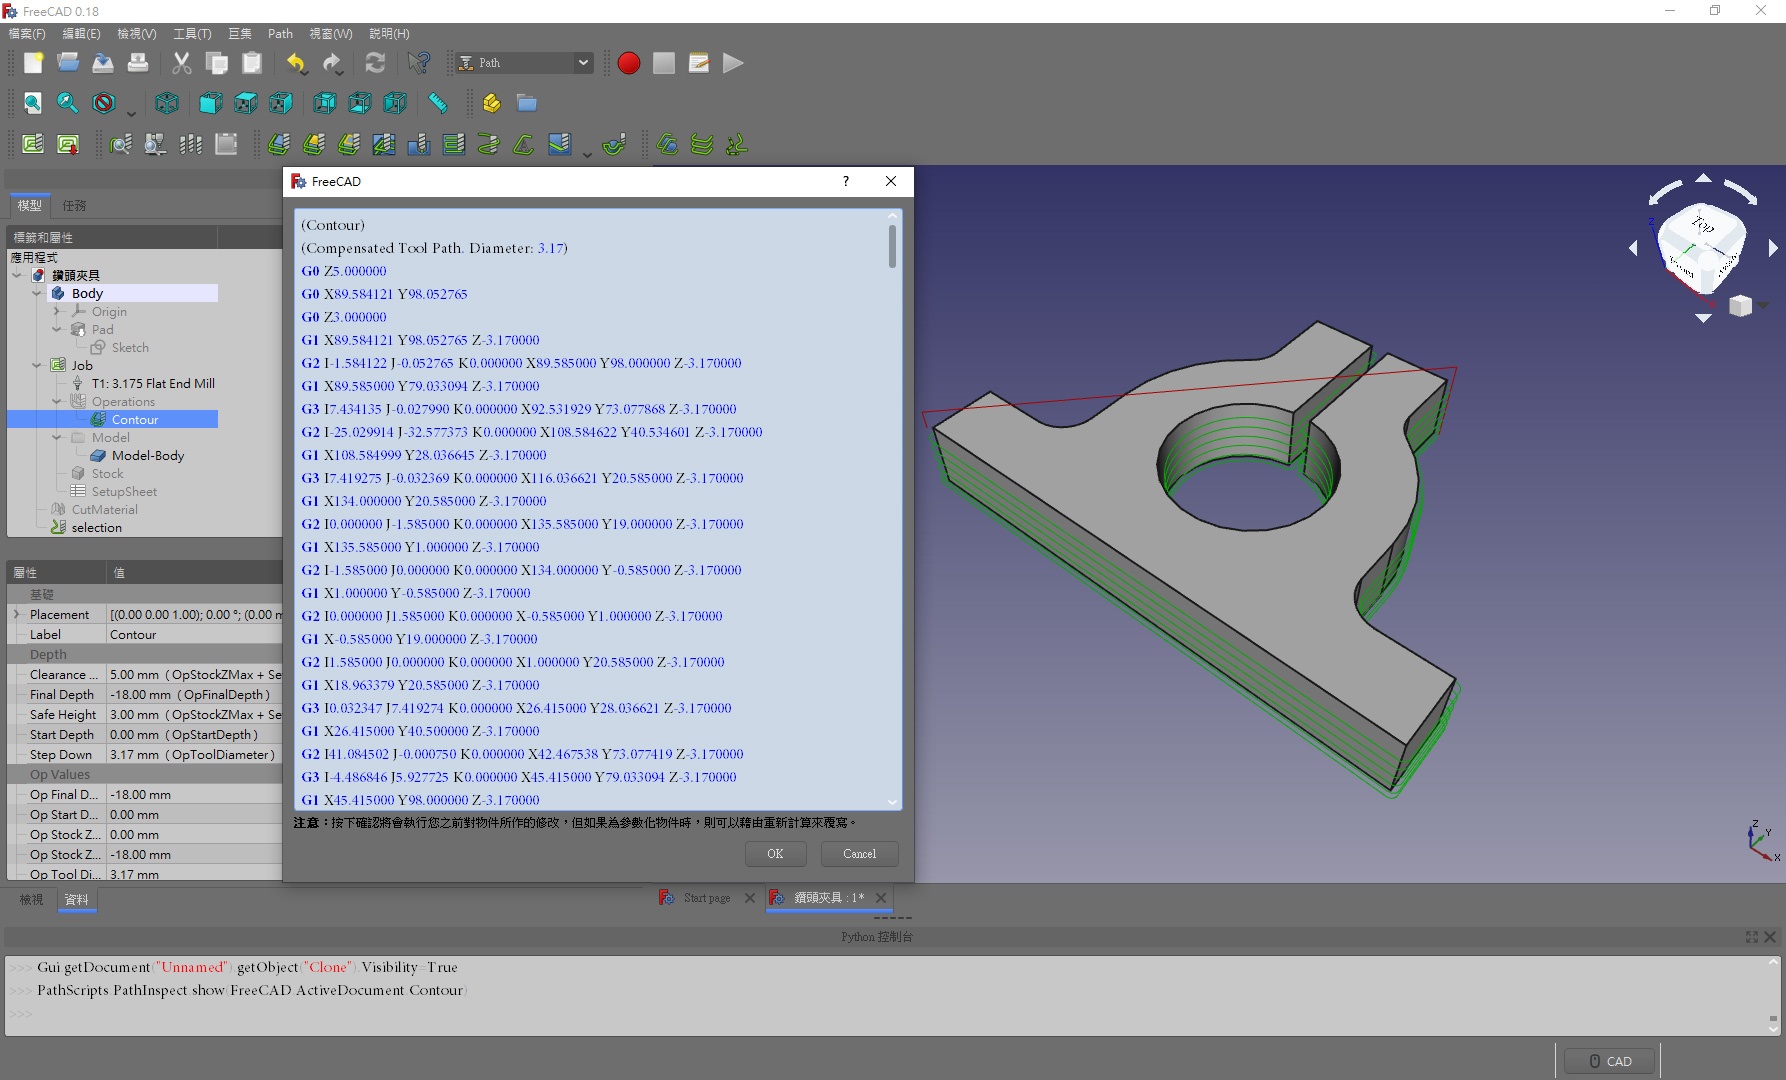Click the yellow Create part icon

[491, 103]
